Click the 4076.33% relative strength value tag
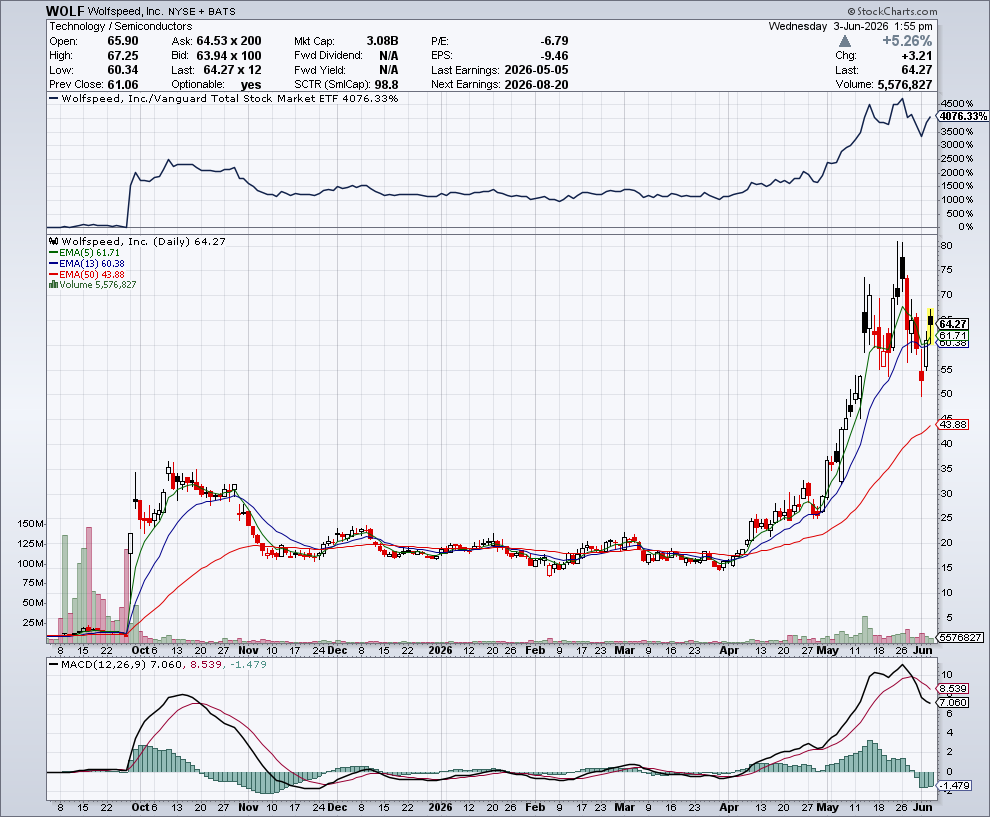This screenshot has height=817, width=990. click(962, 116)
